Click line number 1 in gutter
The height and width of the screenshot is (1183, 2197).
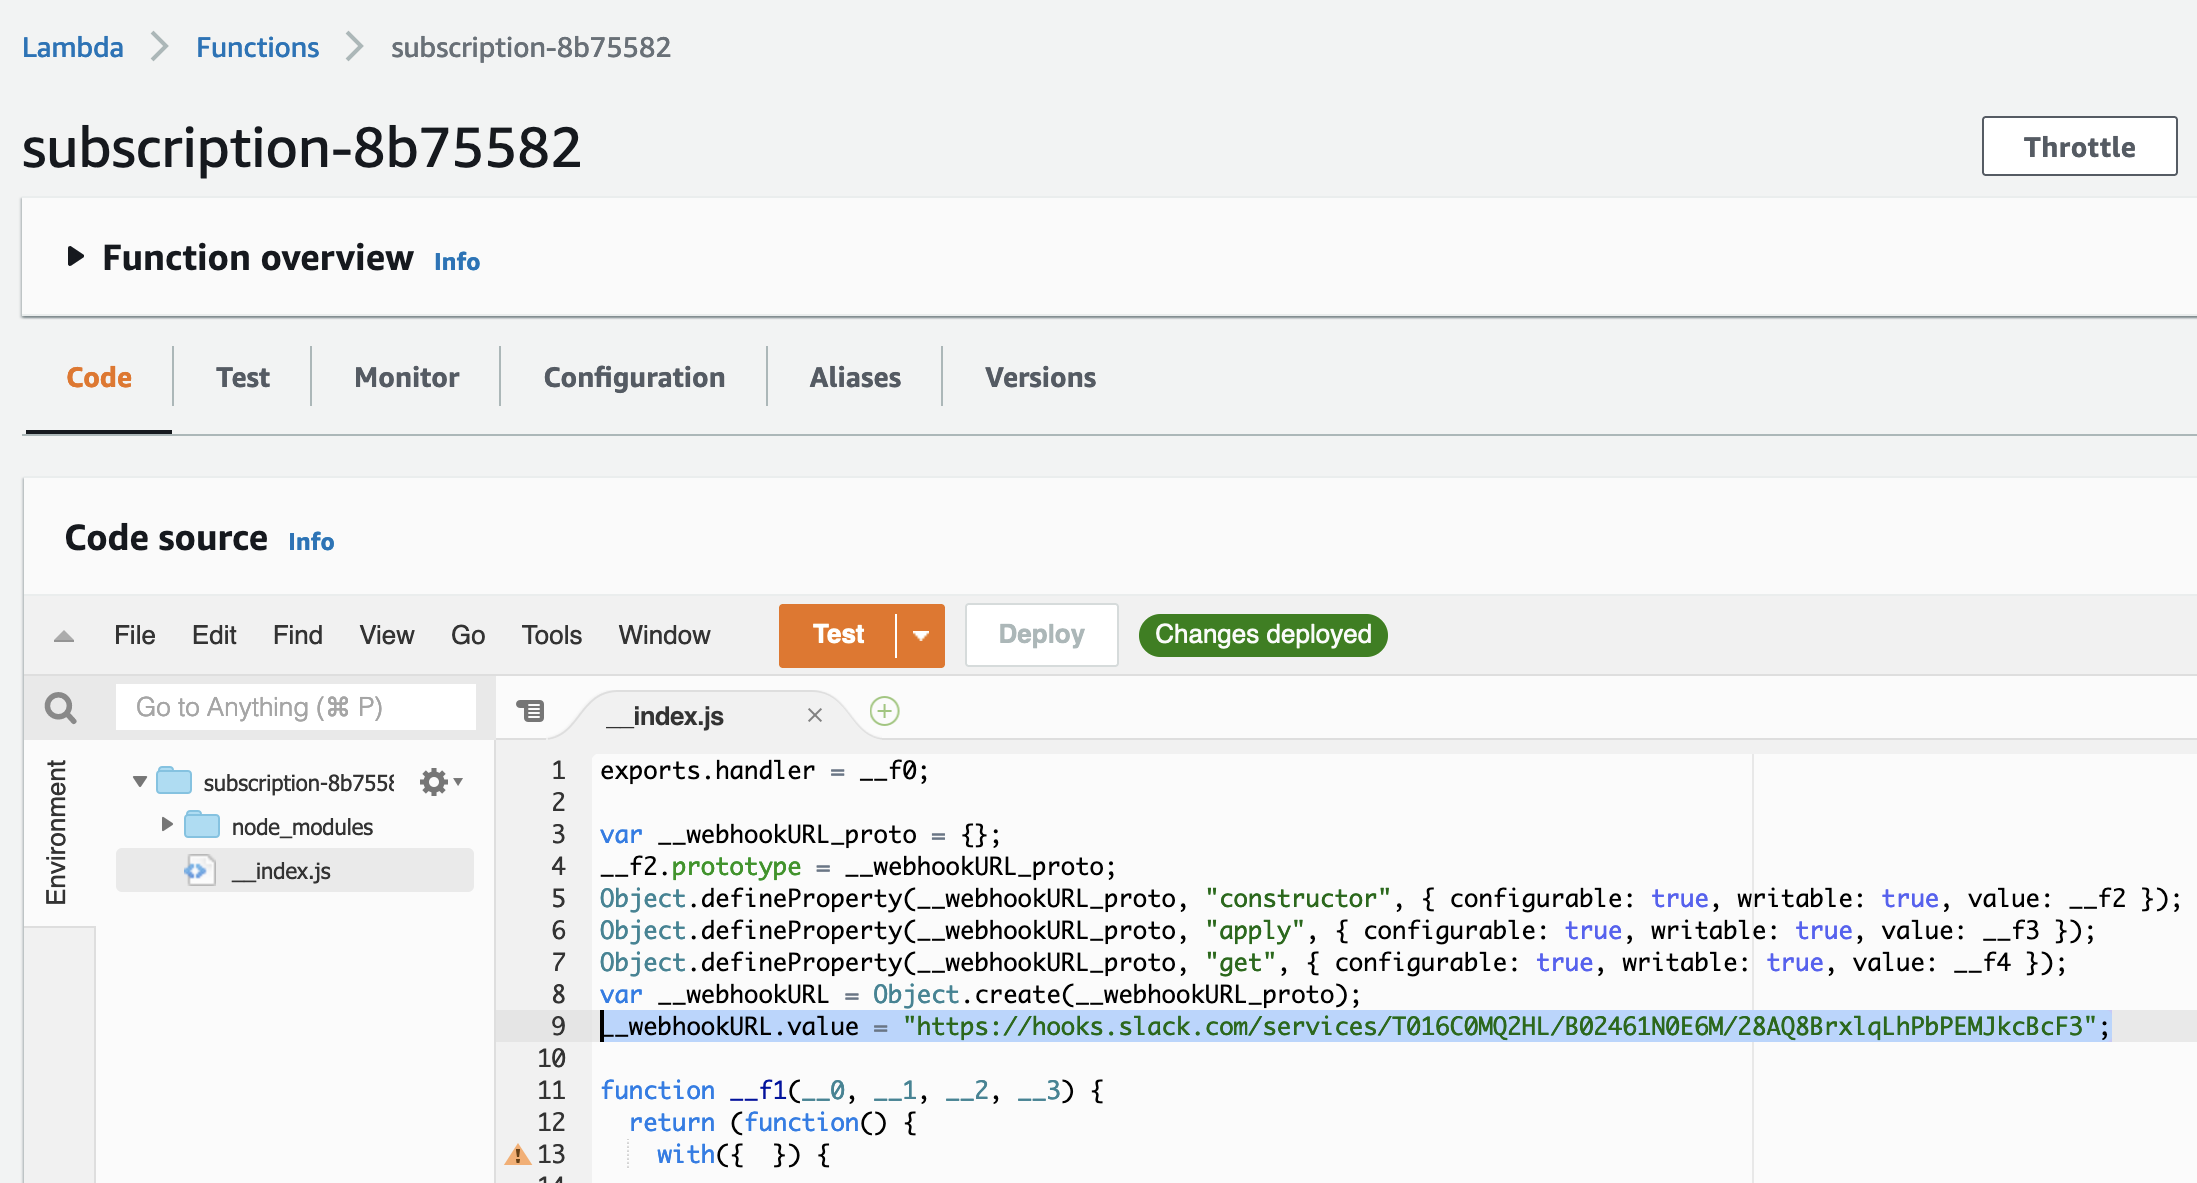(558, 771)
